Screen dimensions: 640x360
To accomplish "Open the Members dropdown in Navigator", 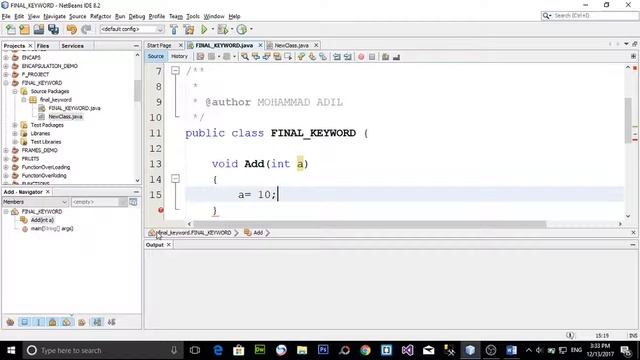I will point(35,202).
